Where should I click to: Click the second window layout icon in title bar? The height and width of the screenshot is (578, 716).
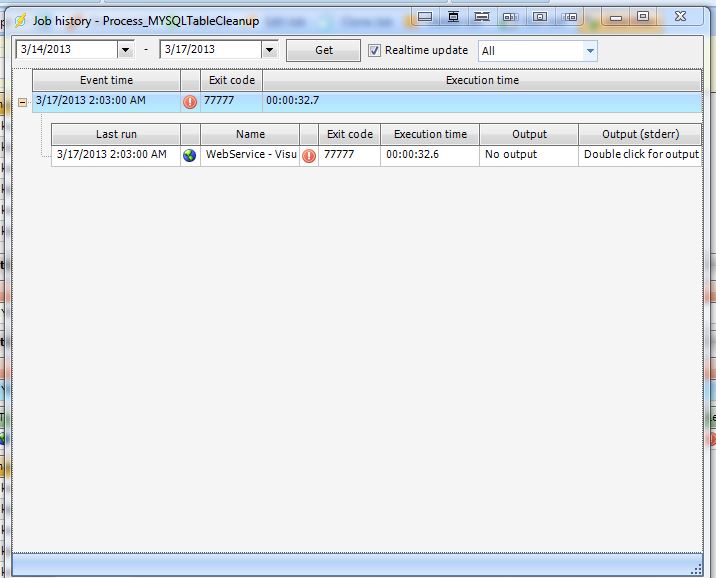[454, 17]
